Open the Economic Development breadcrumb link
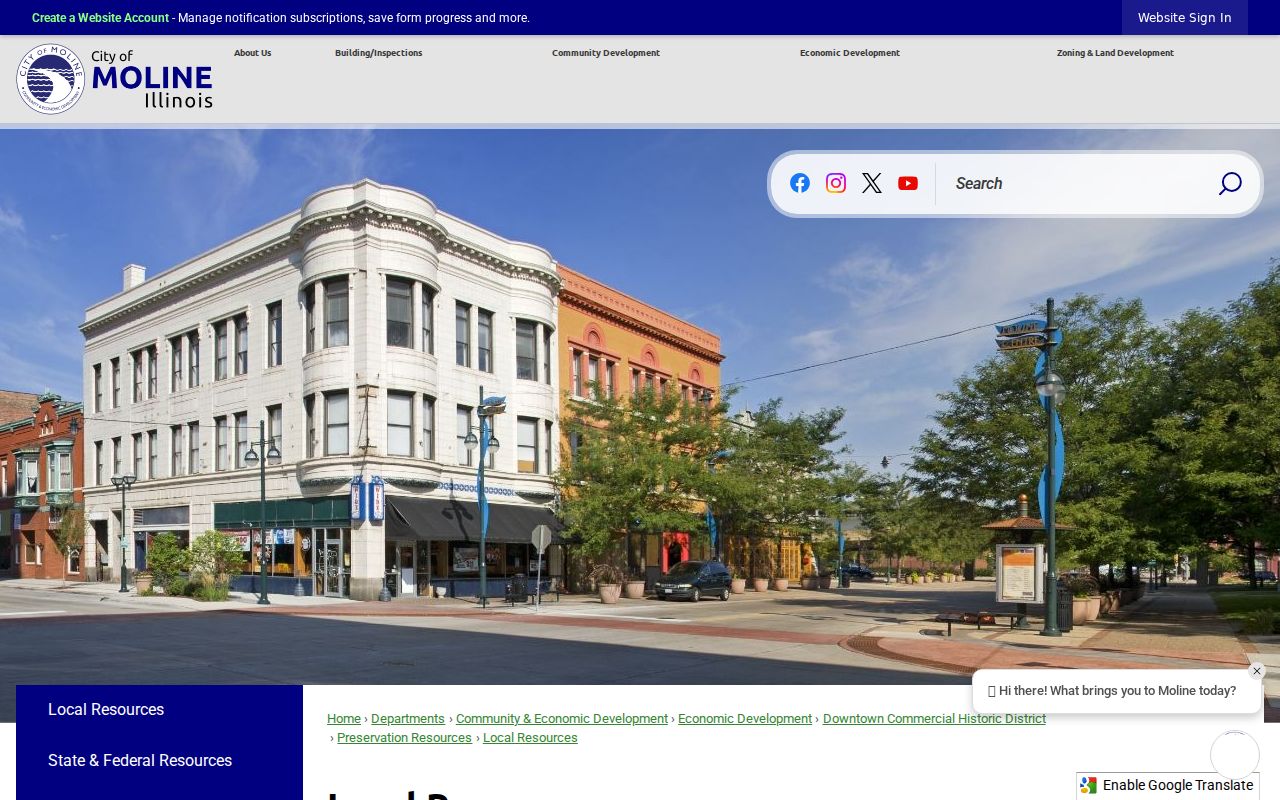Screen dimensions: 1280x800 click(745, 719)
